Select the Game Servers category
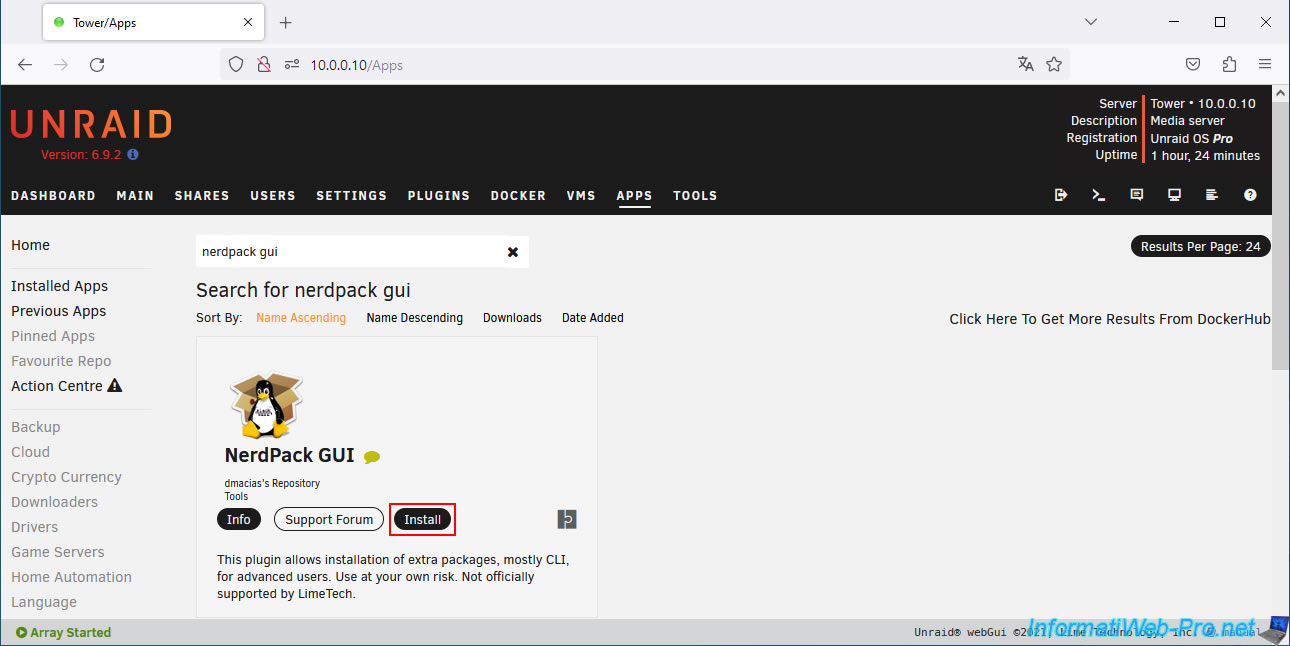The image size is (1290, 646). [58, 552]
